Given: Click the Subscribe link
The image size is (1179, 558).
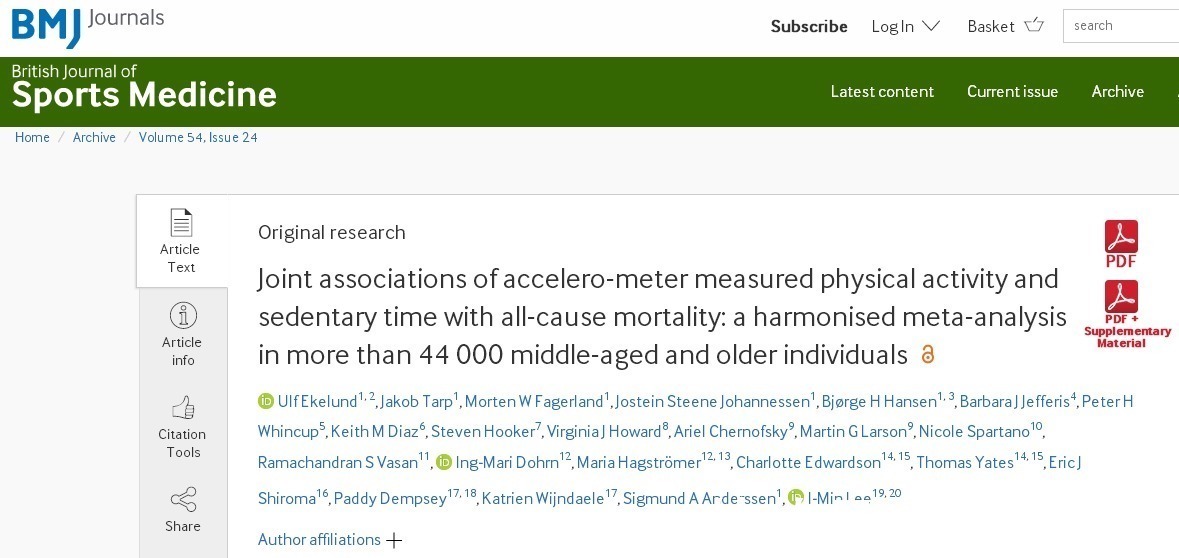Looking at the screenshot, I should point(808,26).
